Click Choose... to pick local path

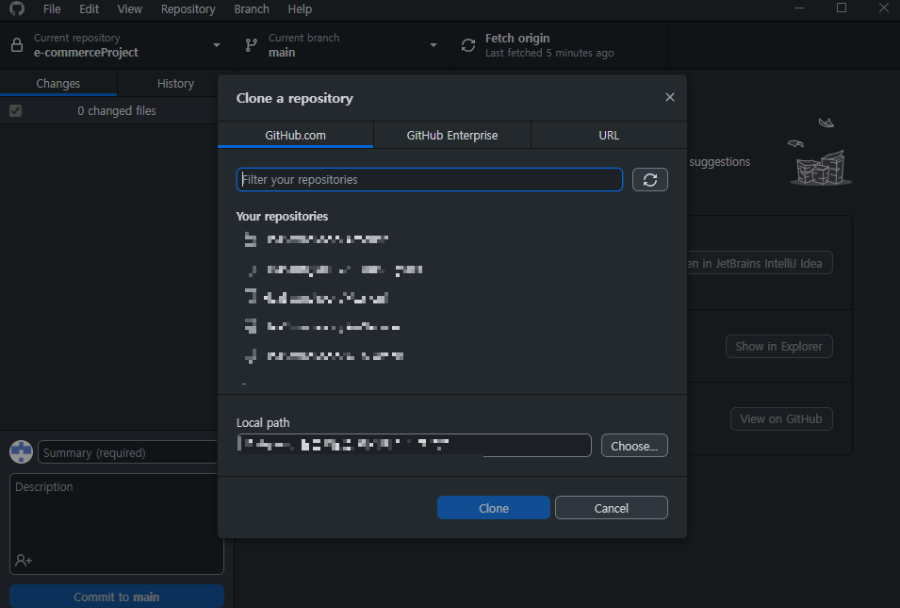634,446
